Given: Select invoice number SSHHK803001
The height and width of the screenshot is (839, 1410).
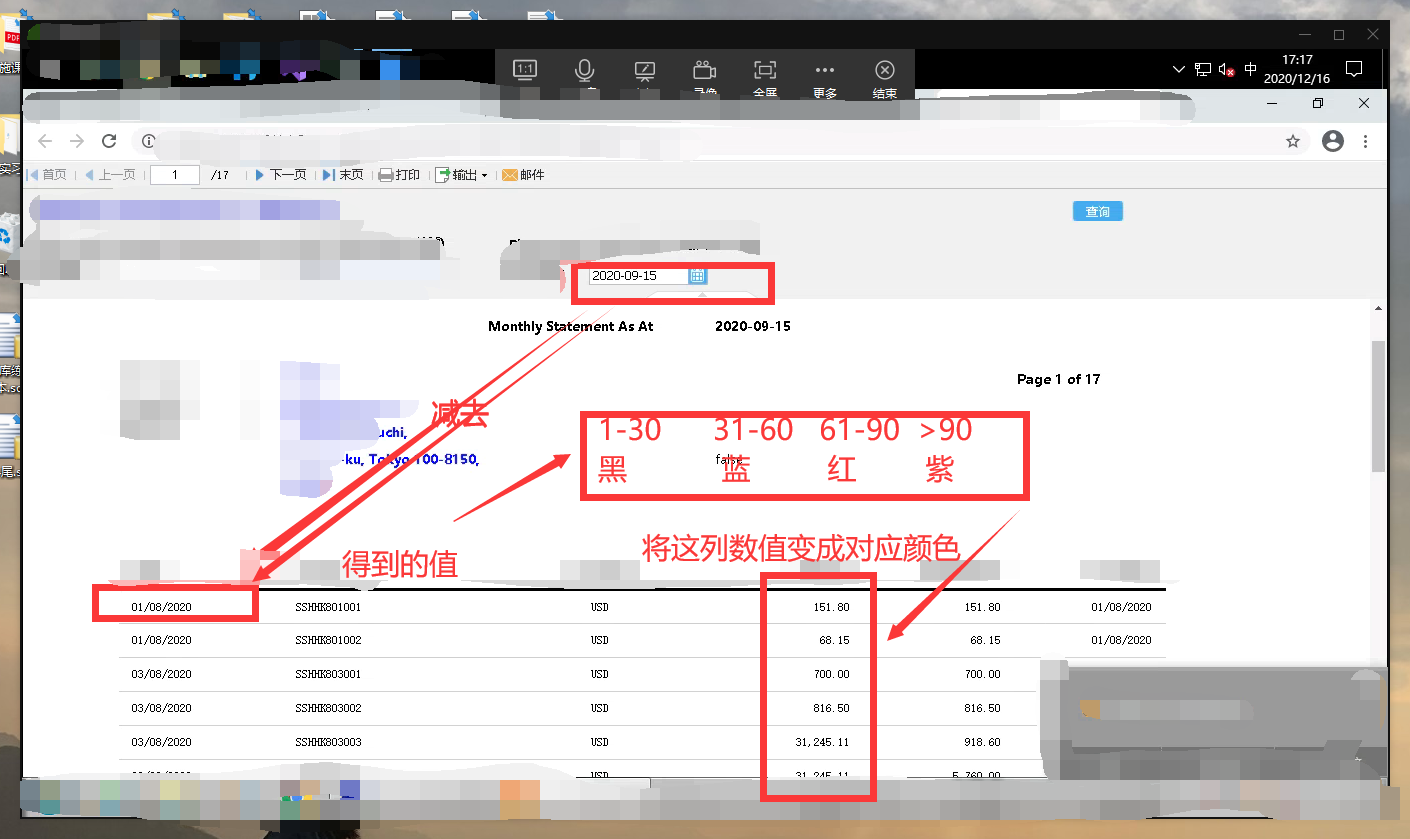Looking at the screenshot, I should (x=328, y=674).
